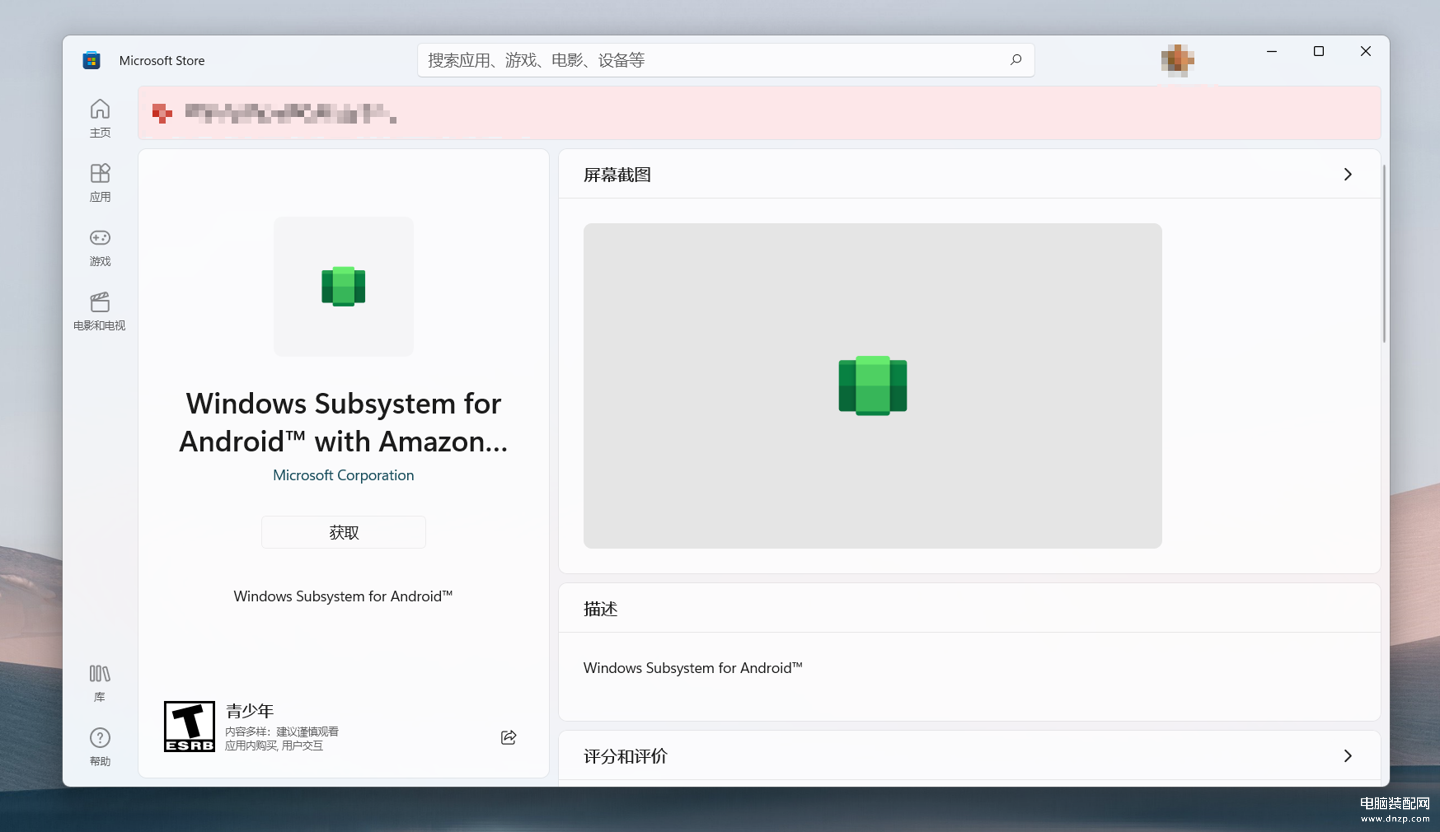Screen dimensions: 1440x832
Task: Click the 描述 description heading
Action: (601, 608)
